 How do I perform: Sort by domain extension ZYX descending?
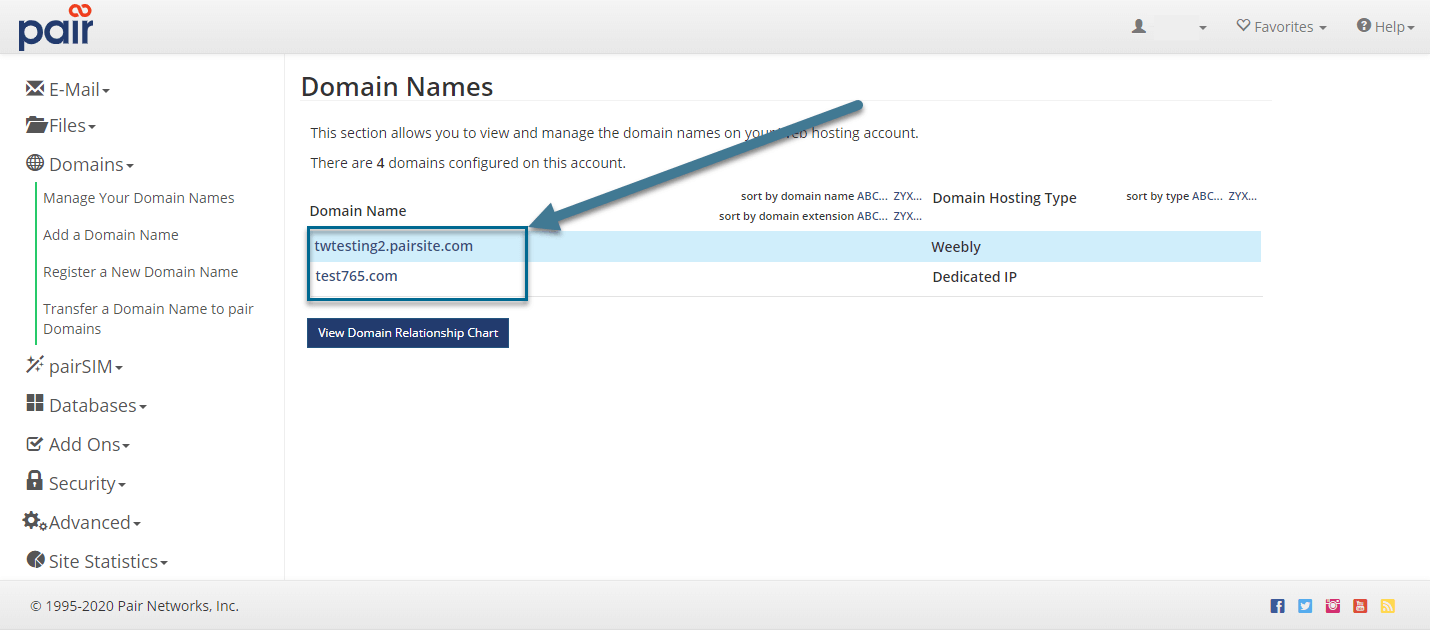pos(907,216)
